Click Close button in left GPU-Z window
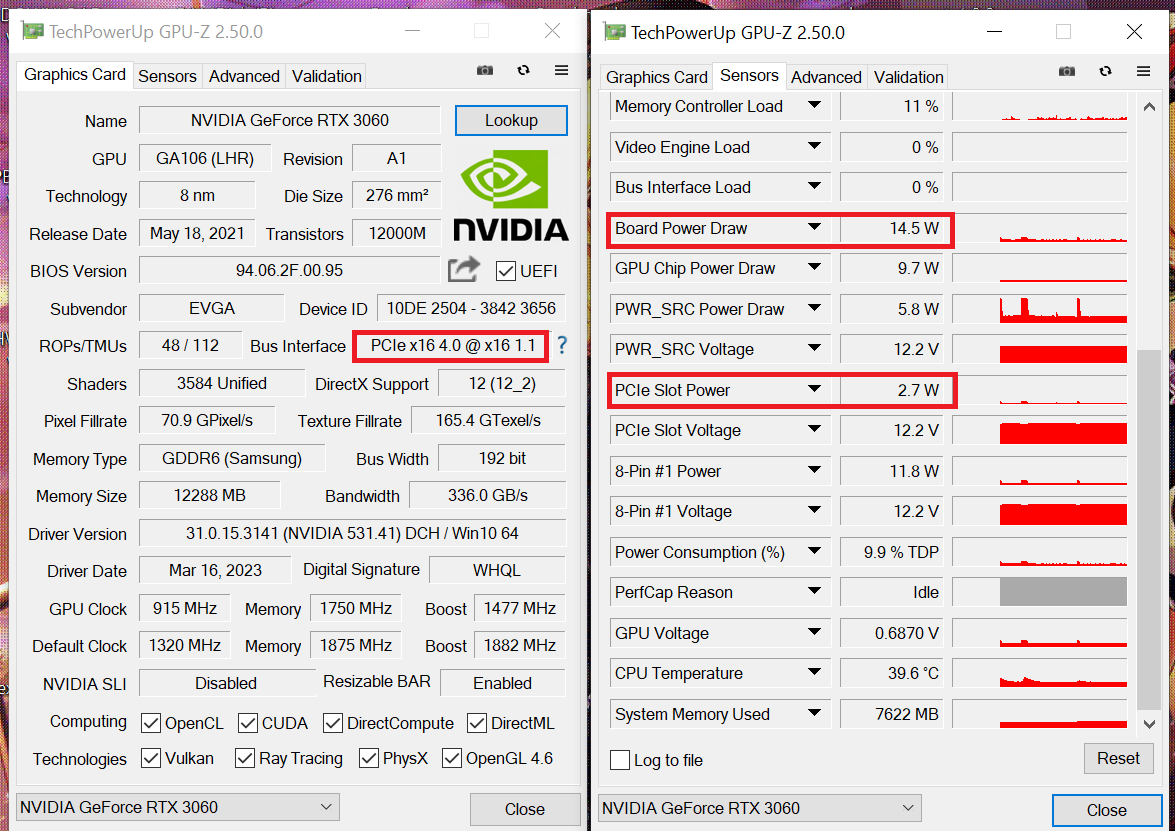 525,809
